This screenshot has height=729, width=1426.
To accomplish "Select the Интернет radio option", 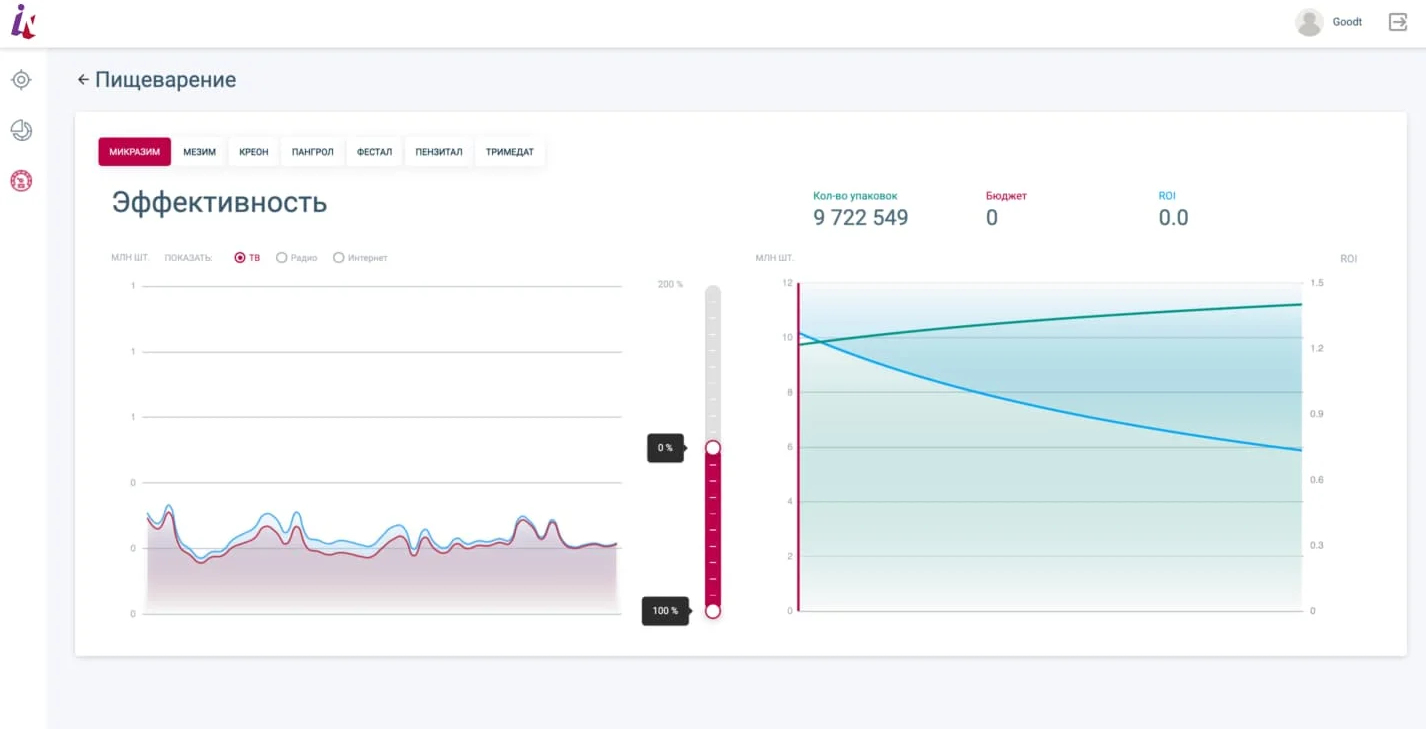I will (x=338, y=258).
